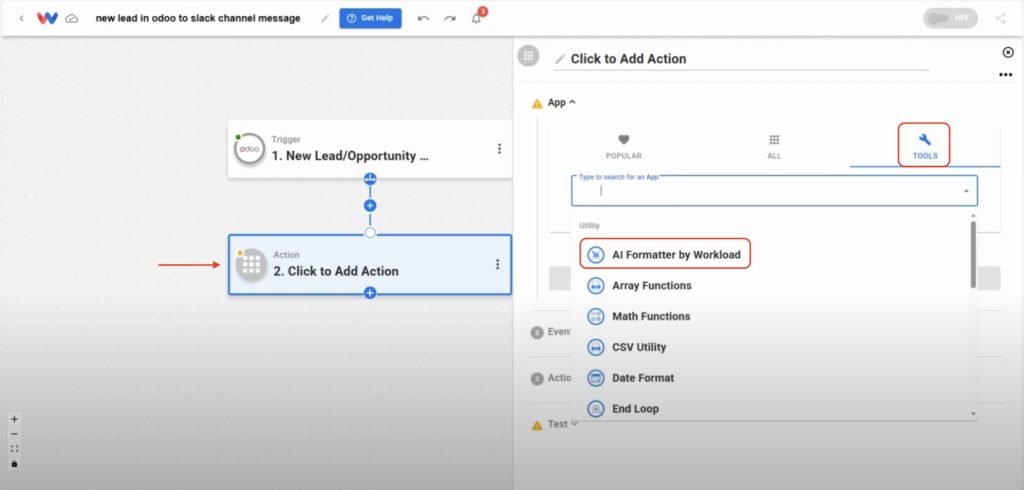Switch to the All tab

774,146
